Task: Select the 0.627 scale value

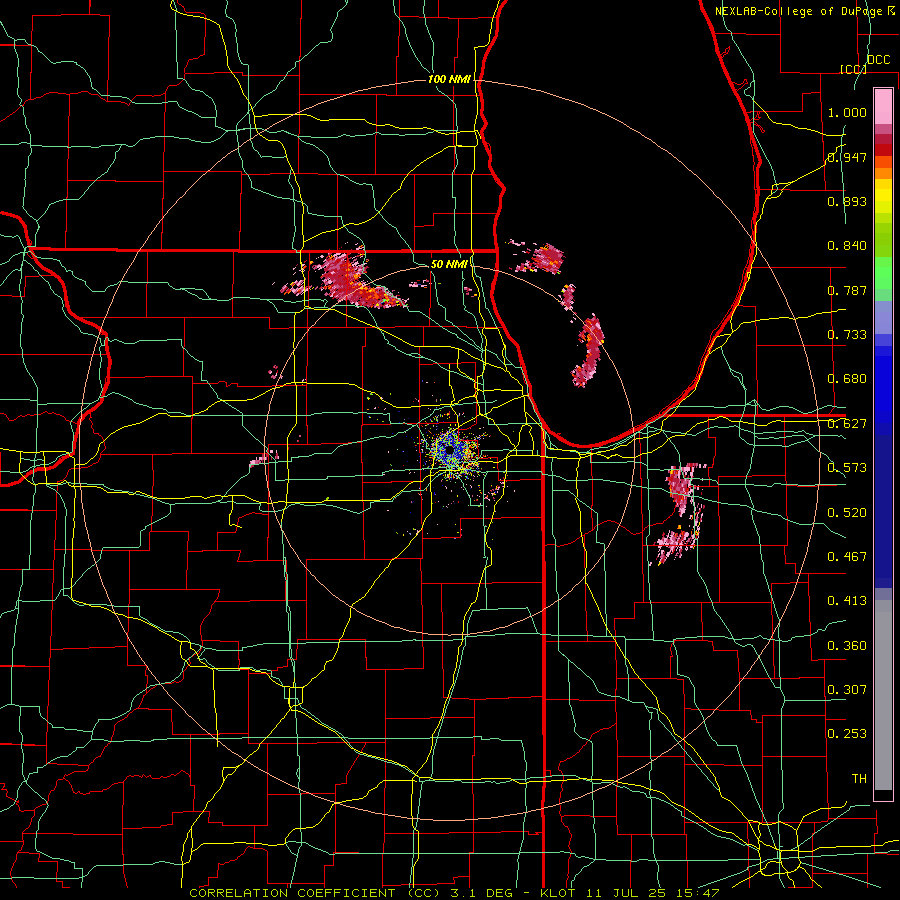Action: tap(847, 424)
